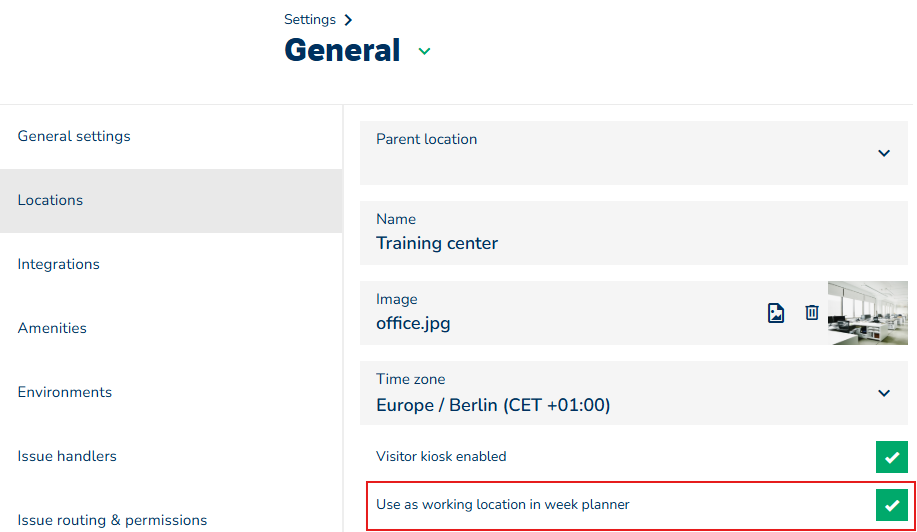Select Environments from sidebar

click(x=65, y=392)
